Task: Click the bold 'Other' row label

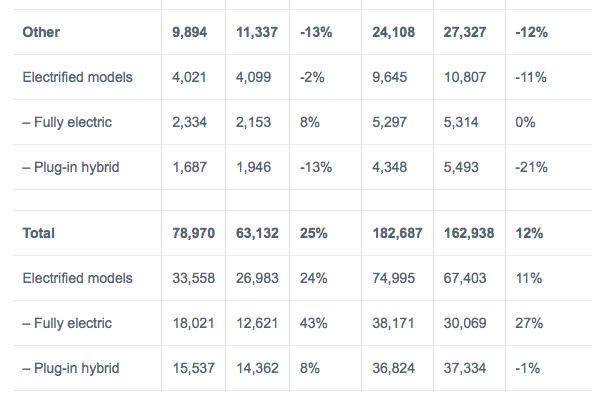Action: (x=41, y=32)
